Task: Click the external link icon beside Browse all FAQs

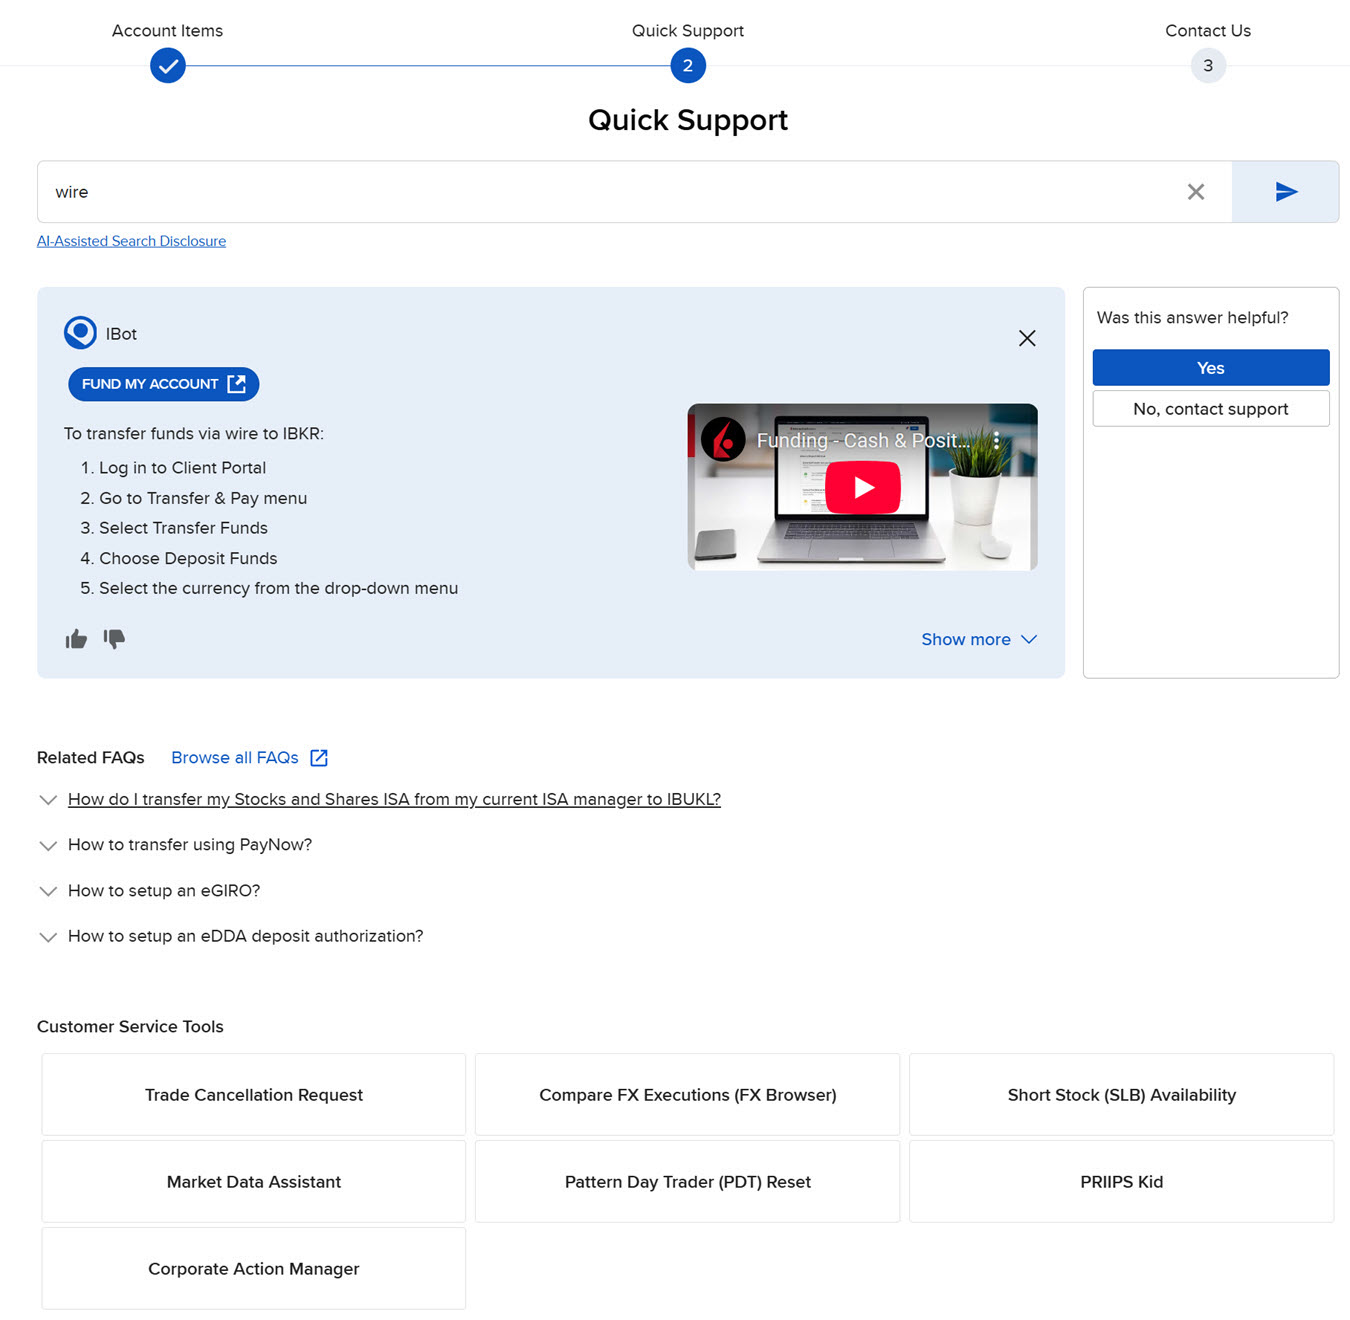Action: (x=318, y=757)
